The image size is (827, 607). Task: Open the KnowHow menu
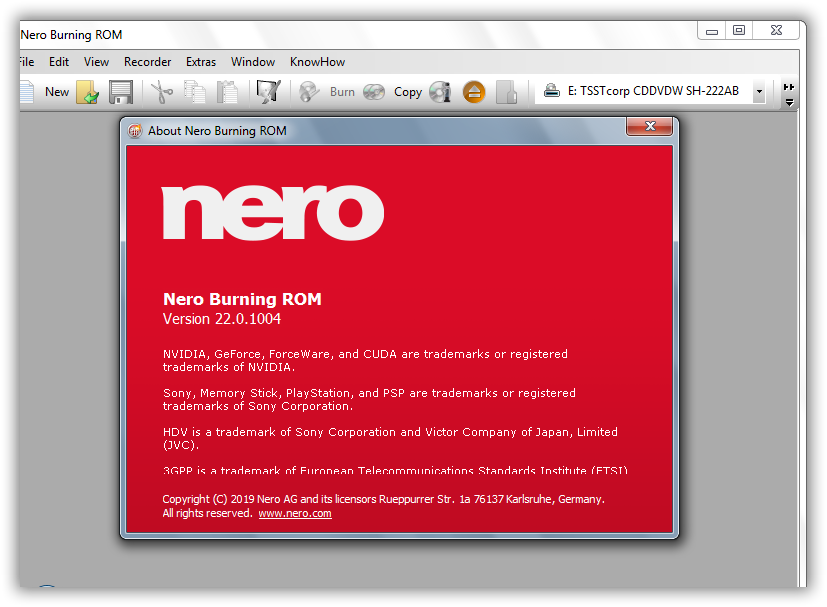click(318, 62)
